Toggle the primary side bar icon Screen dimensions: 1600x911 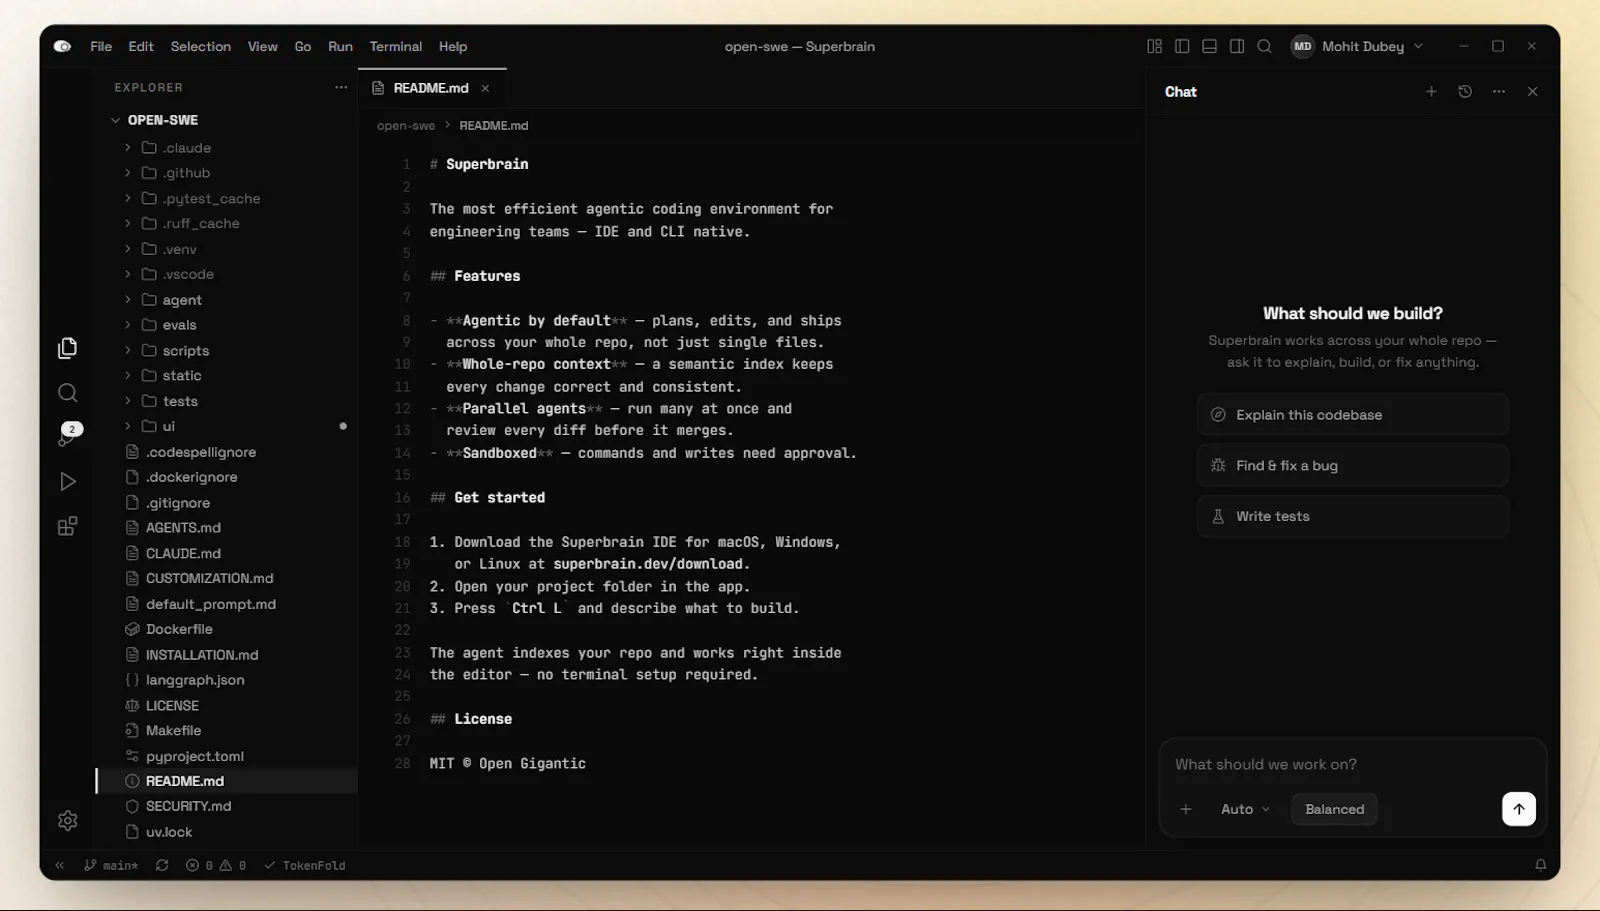coord(1182,46)
